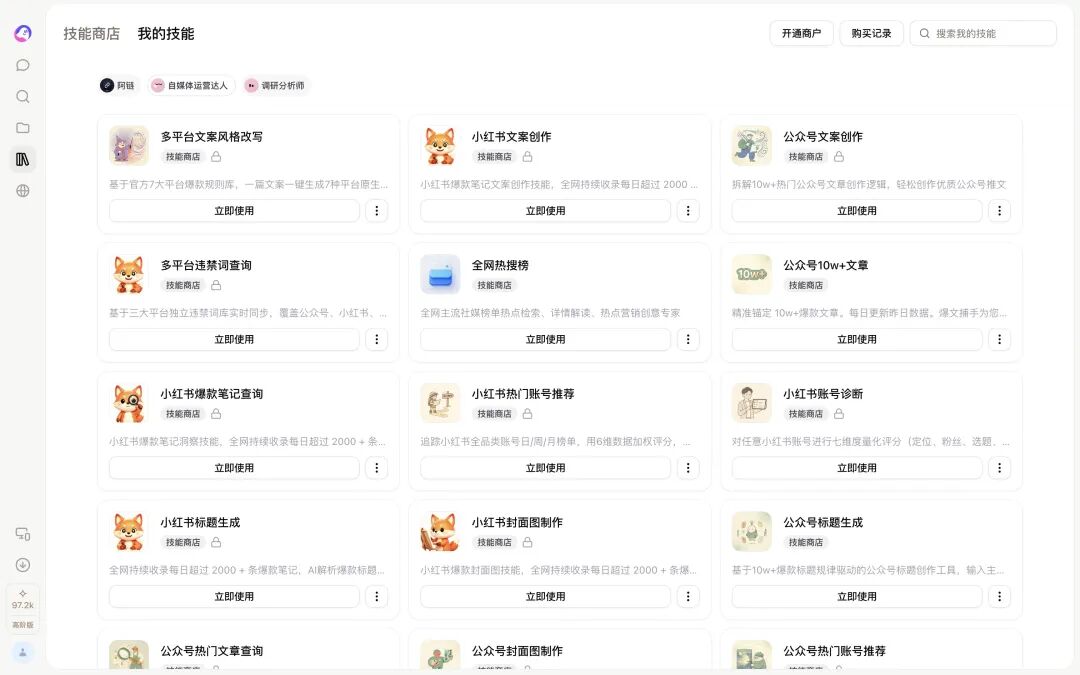Filter by the 调研分析师 tag

[x=276, y=85]
